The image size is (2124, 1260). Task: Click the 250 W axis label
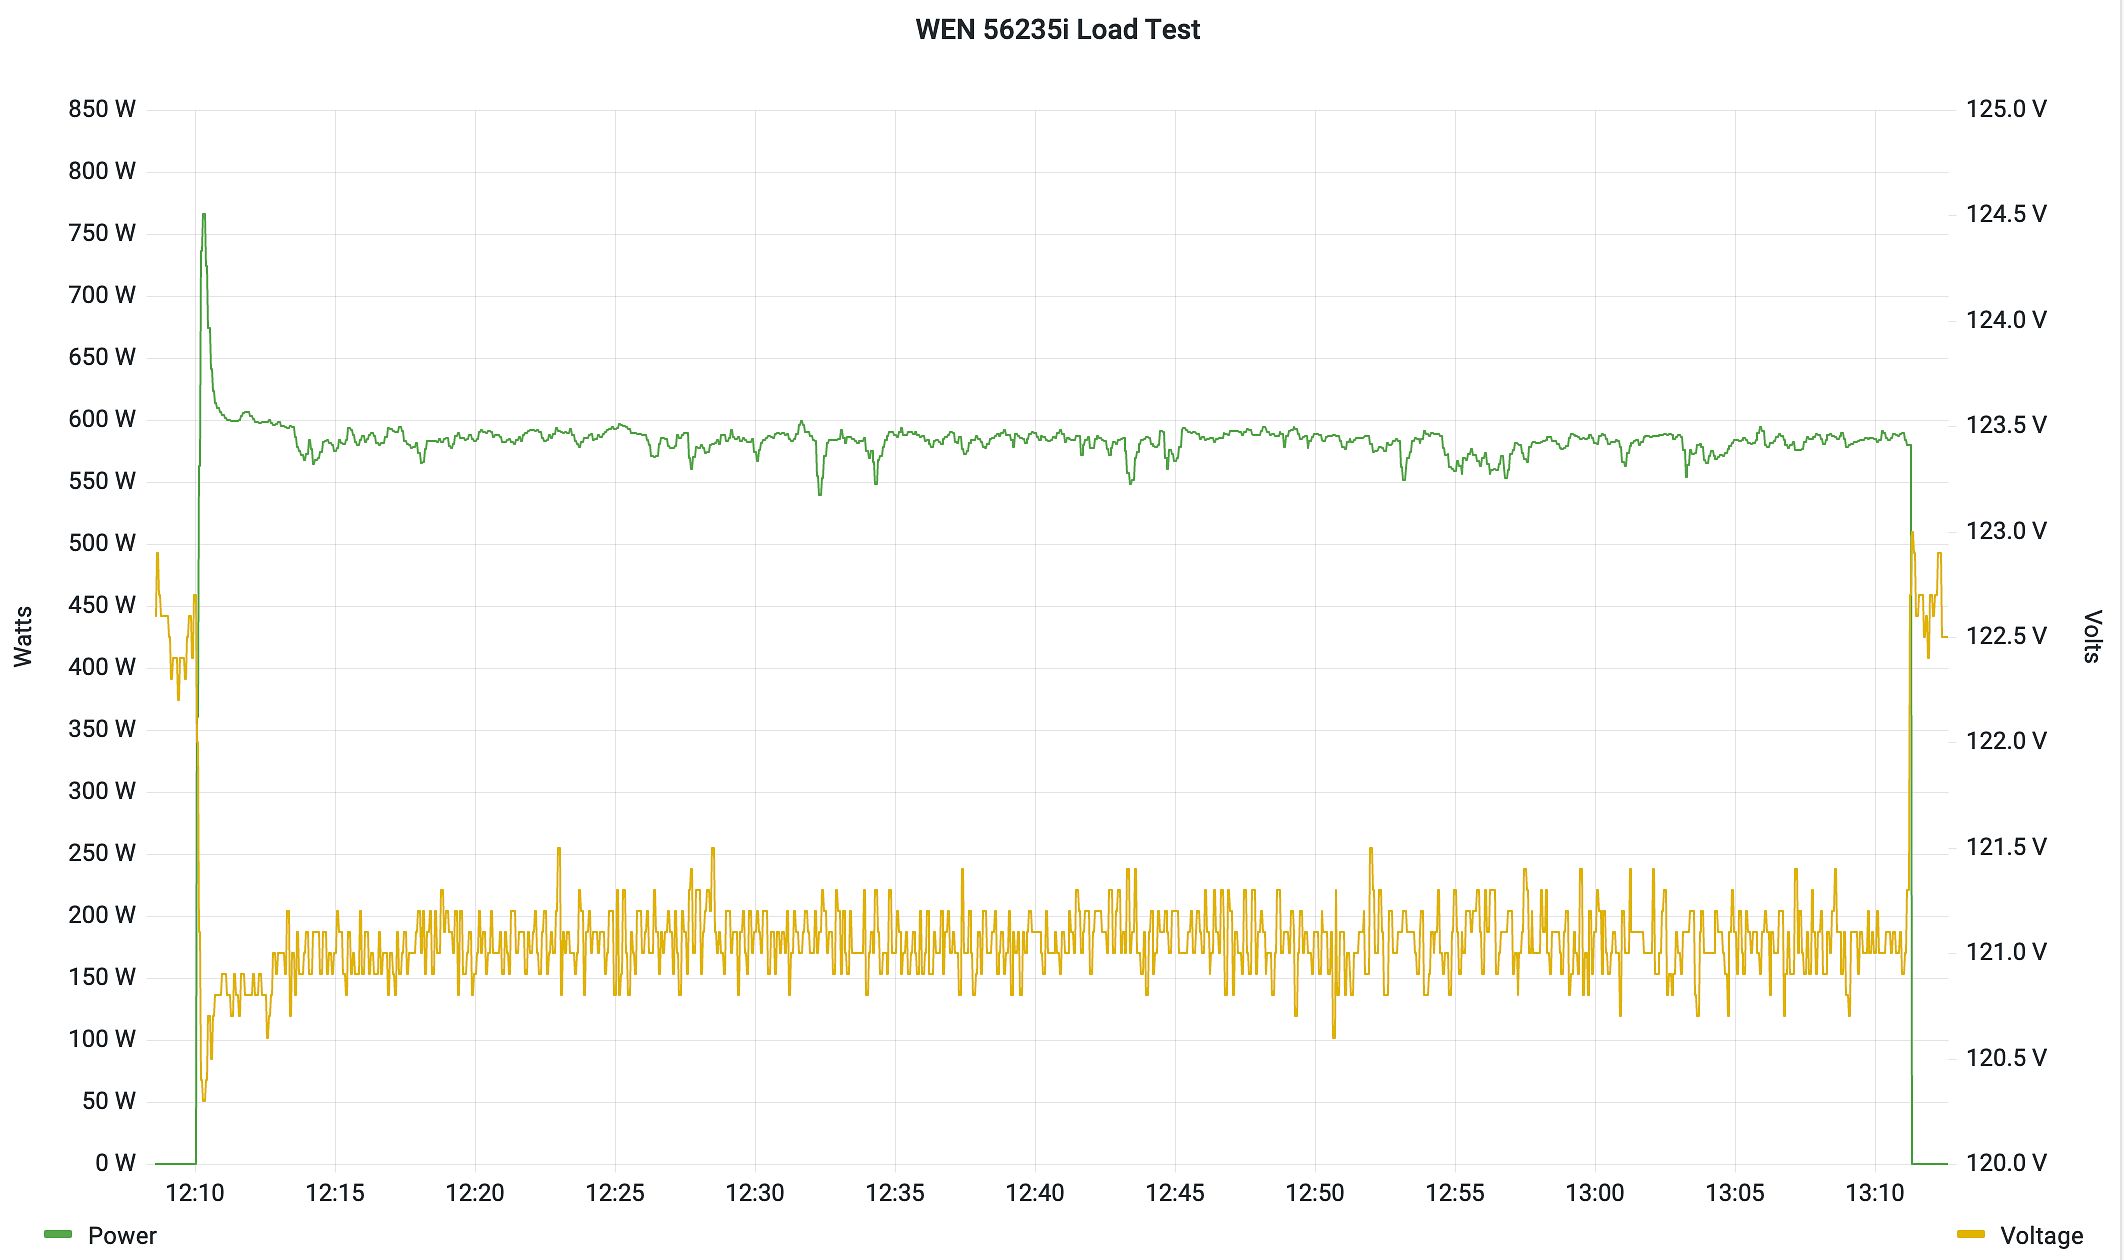pyautogui.click(x=102, y=853)
